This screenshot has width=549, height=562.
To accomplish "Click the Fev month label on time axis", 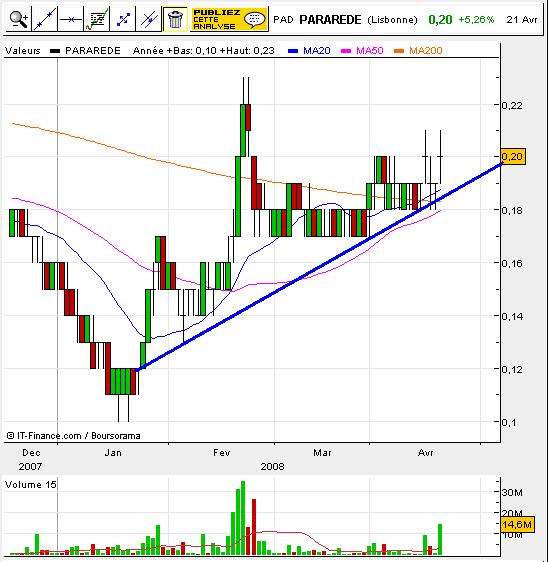I will (221, 453).
